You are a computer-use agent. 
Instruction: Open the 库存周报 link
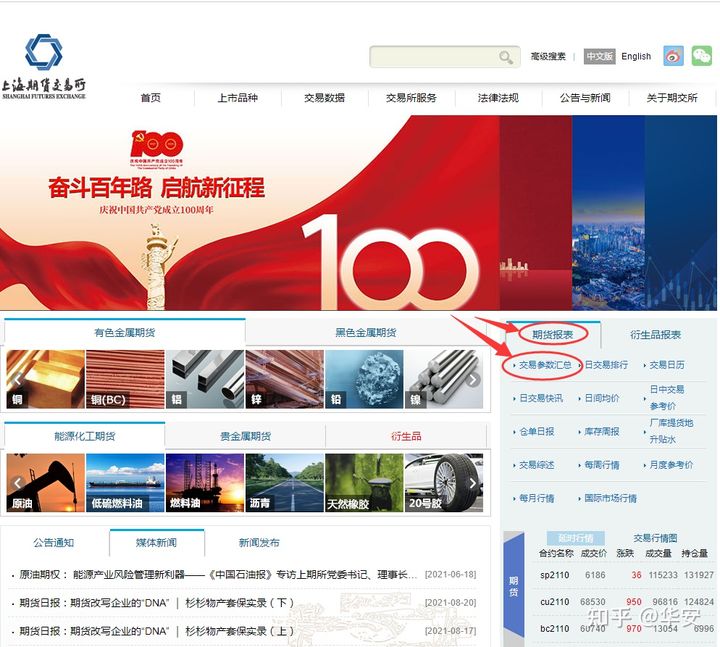[x=602, y=432]
